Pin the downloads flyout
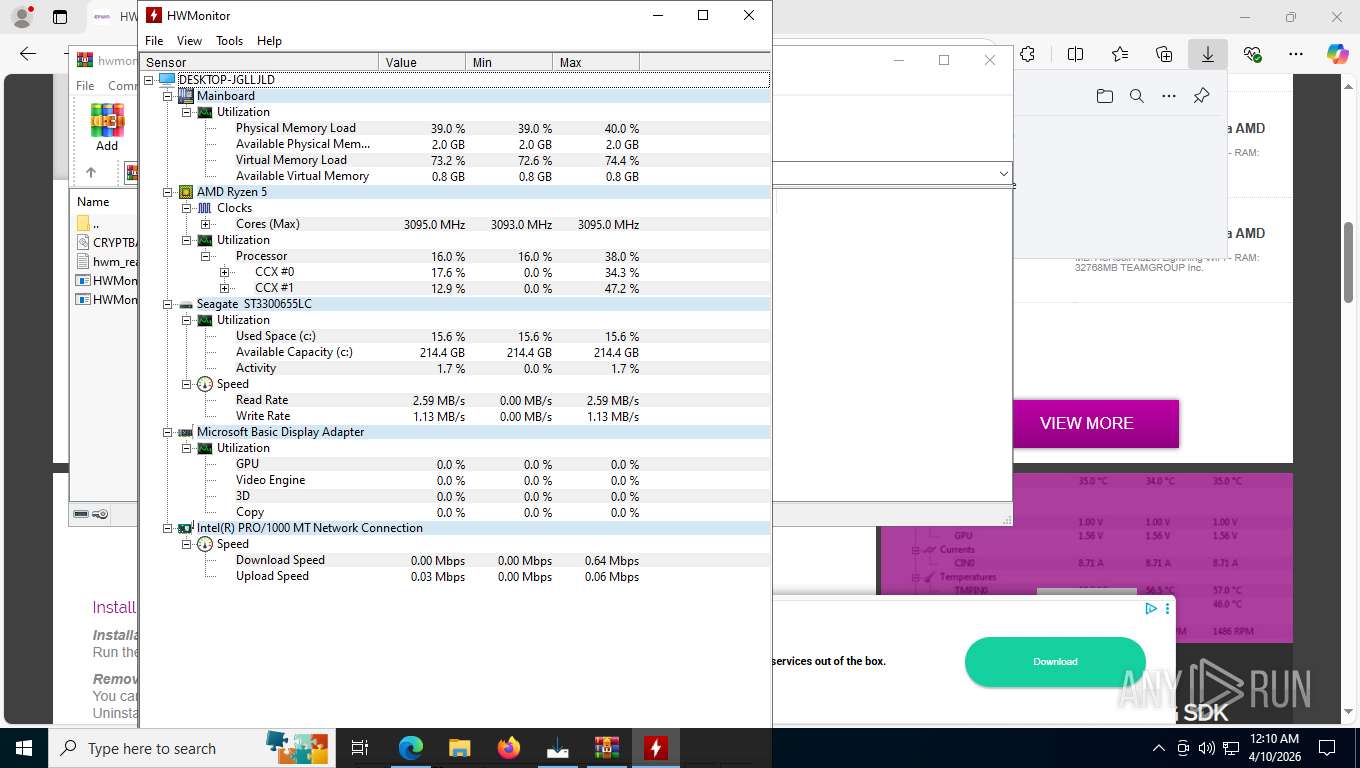This screenshot has width=1360, height=768. pos(1201,96)
